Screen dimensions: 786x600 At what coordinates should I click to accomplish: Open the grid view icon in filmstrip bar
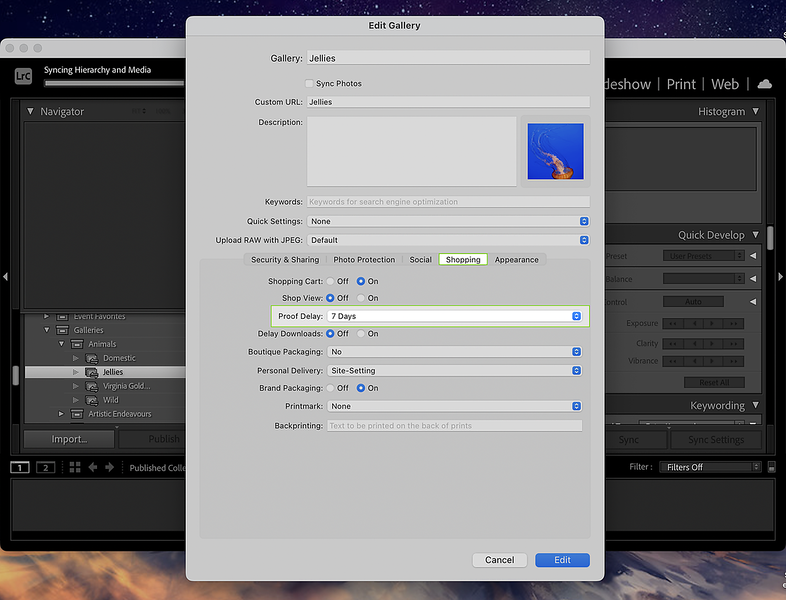pos(75,467)
